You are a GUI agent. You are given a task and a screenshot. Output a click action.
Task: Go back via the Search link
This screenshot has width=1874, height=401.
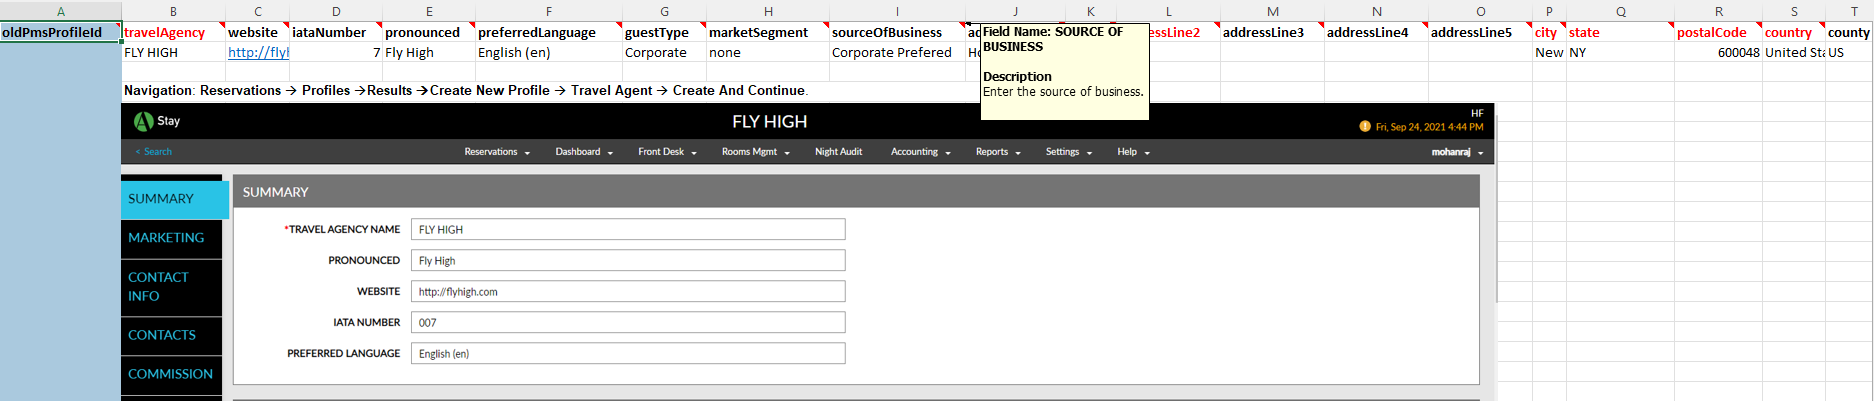click(154, 152)
